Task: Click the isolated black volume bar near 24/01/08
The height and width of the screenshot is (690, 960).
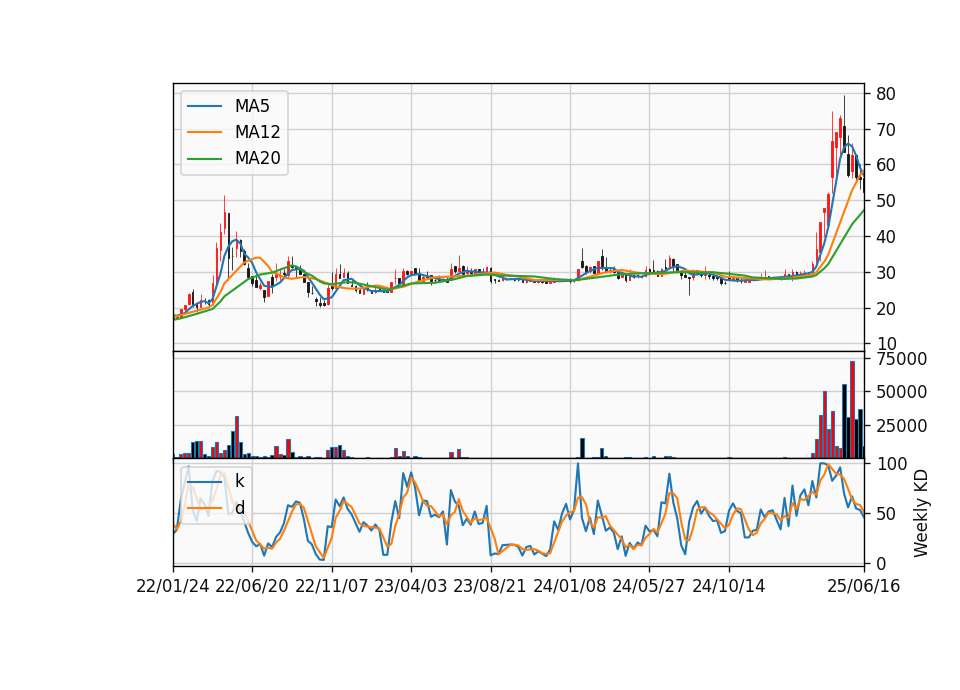Action: click(x=582, y=448)
